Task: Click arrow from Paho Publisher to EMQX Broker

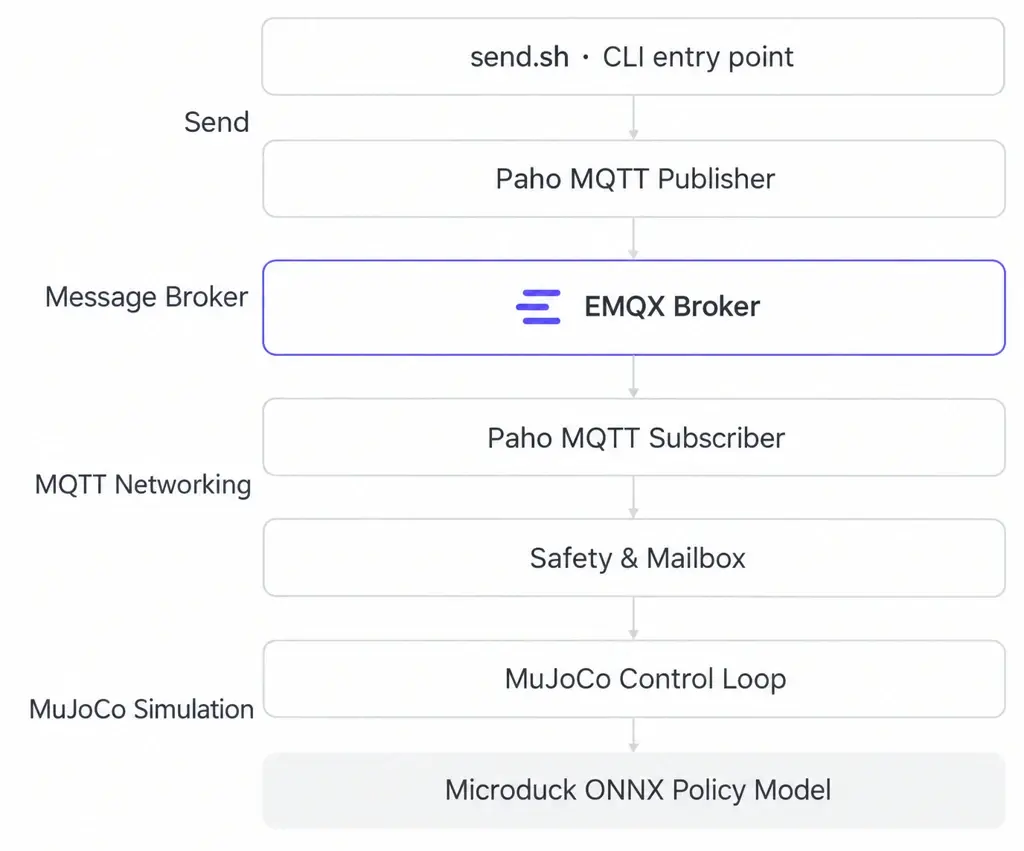Action: coord(633,239)
